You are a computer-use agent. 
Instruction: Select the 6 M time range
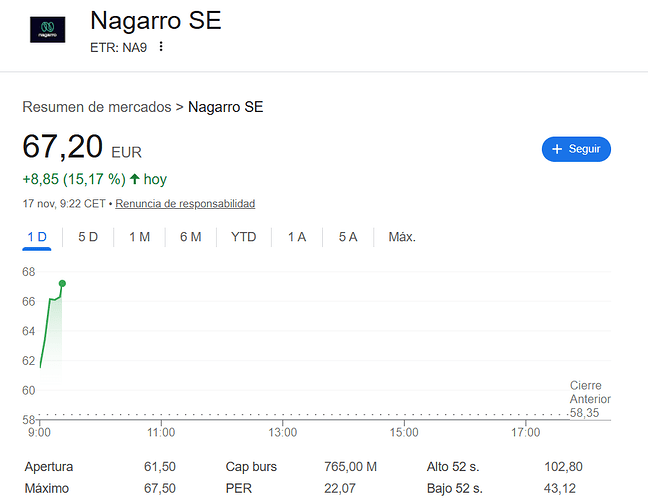(190, 237)
